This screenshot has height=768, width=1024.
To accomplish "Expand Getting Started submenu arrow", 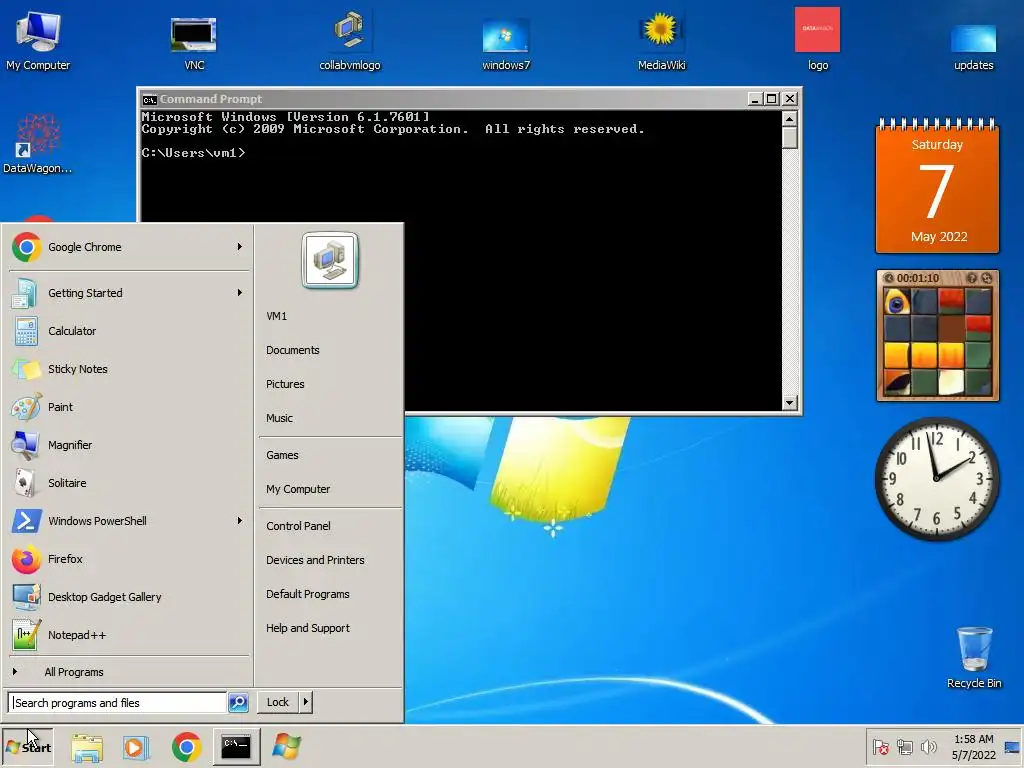I will [x=240, y=293].
